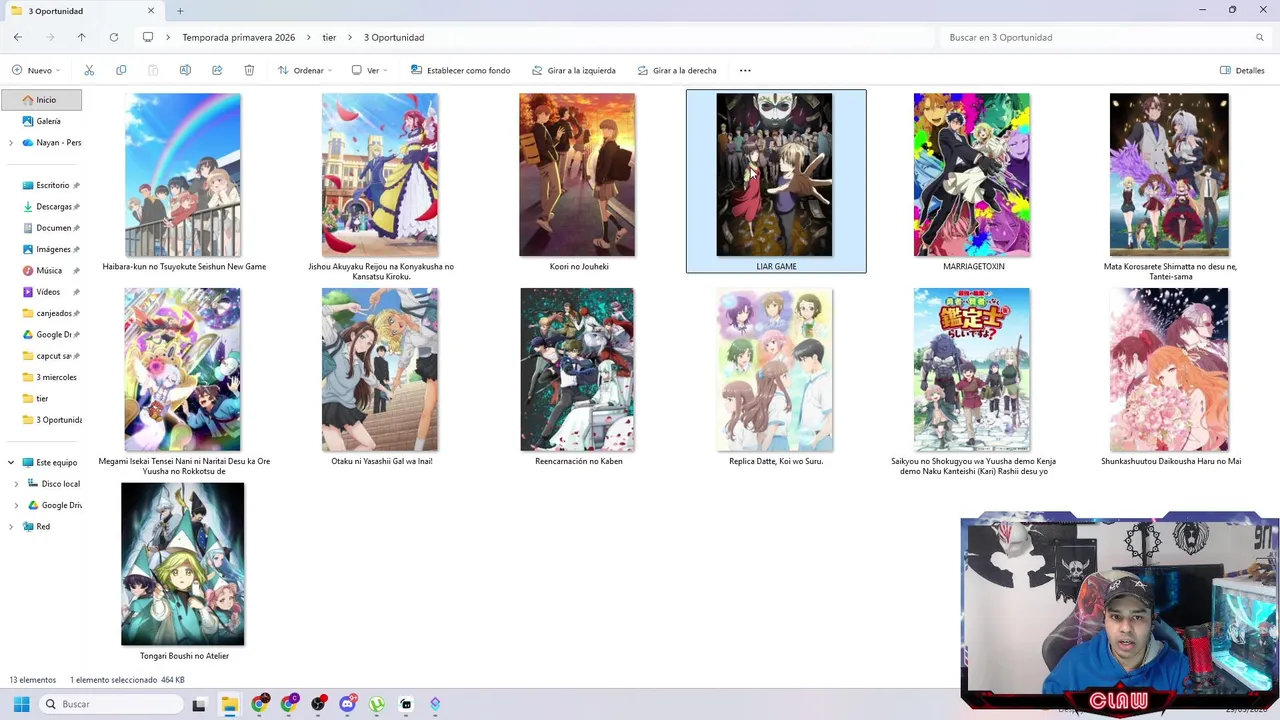Click chevron after Temporada primavera 2026

tap(308, 37)
